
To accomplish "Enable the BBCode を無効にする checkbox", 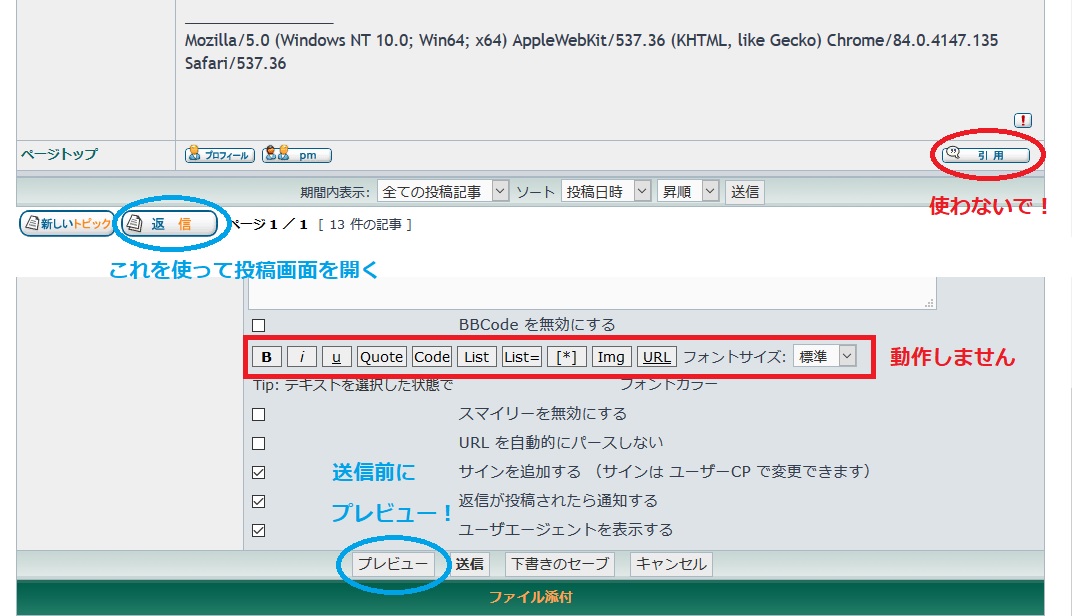I will tap(259, 325).
